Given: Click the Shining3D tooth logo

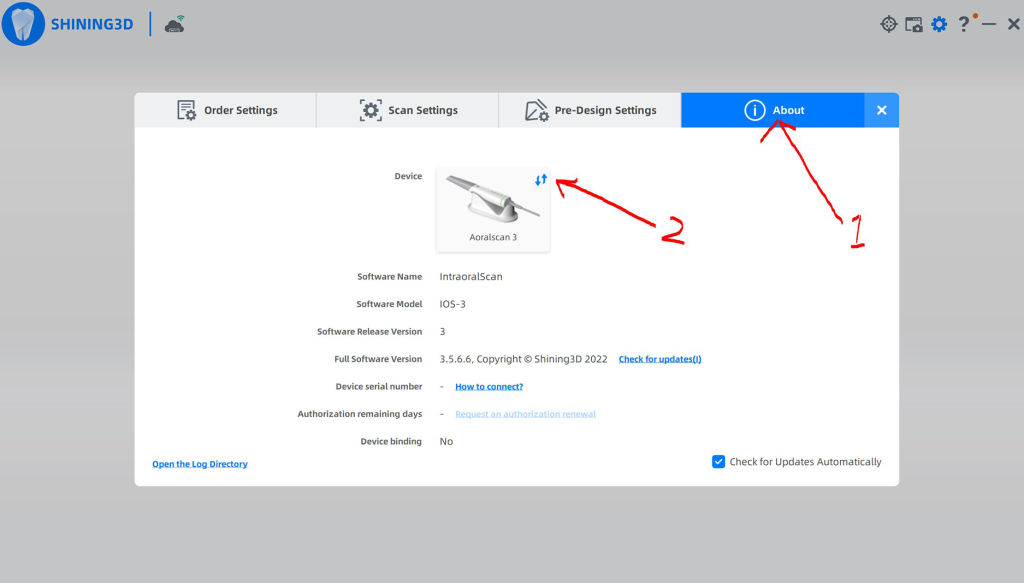Looking at the screenshot, I should [23, 24].
